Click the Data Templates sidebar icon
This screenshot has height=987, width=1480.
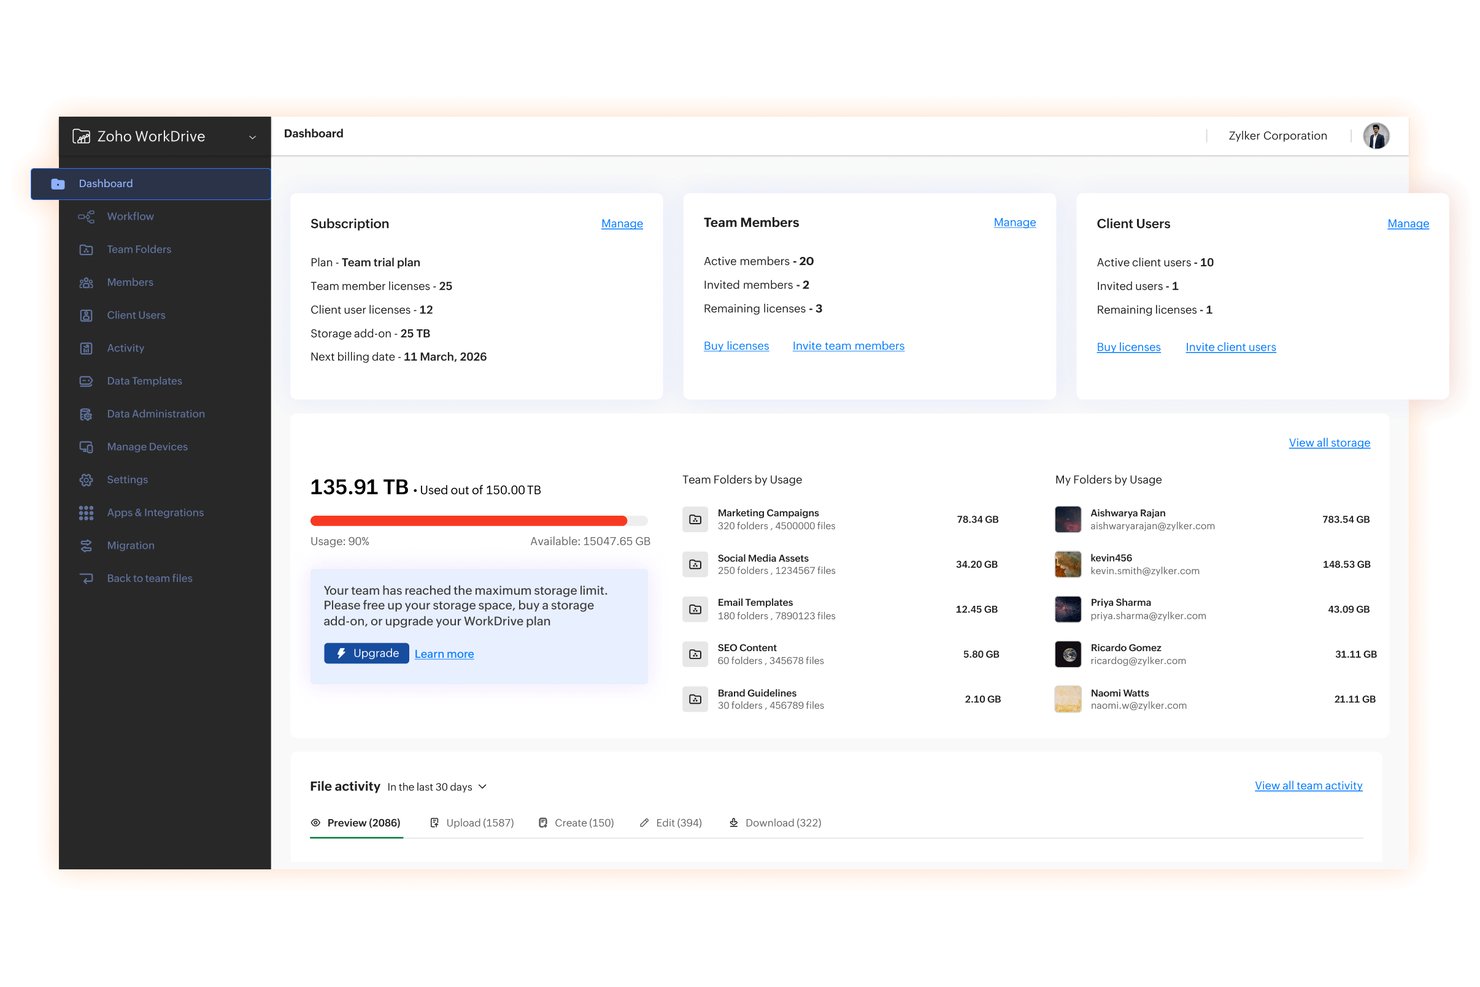pyautogui.click(x=86, y=381)
